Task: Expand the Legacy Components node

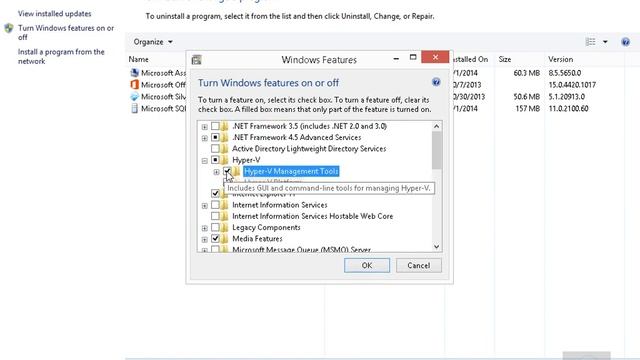Action: (204, 228)
